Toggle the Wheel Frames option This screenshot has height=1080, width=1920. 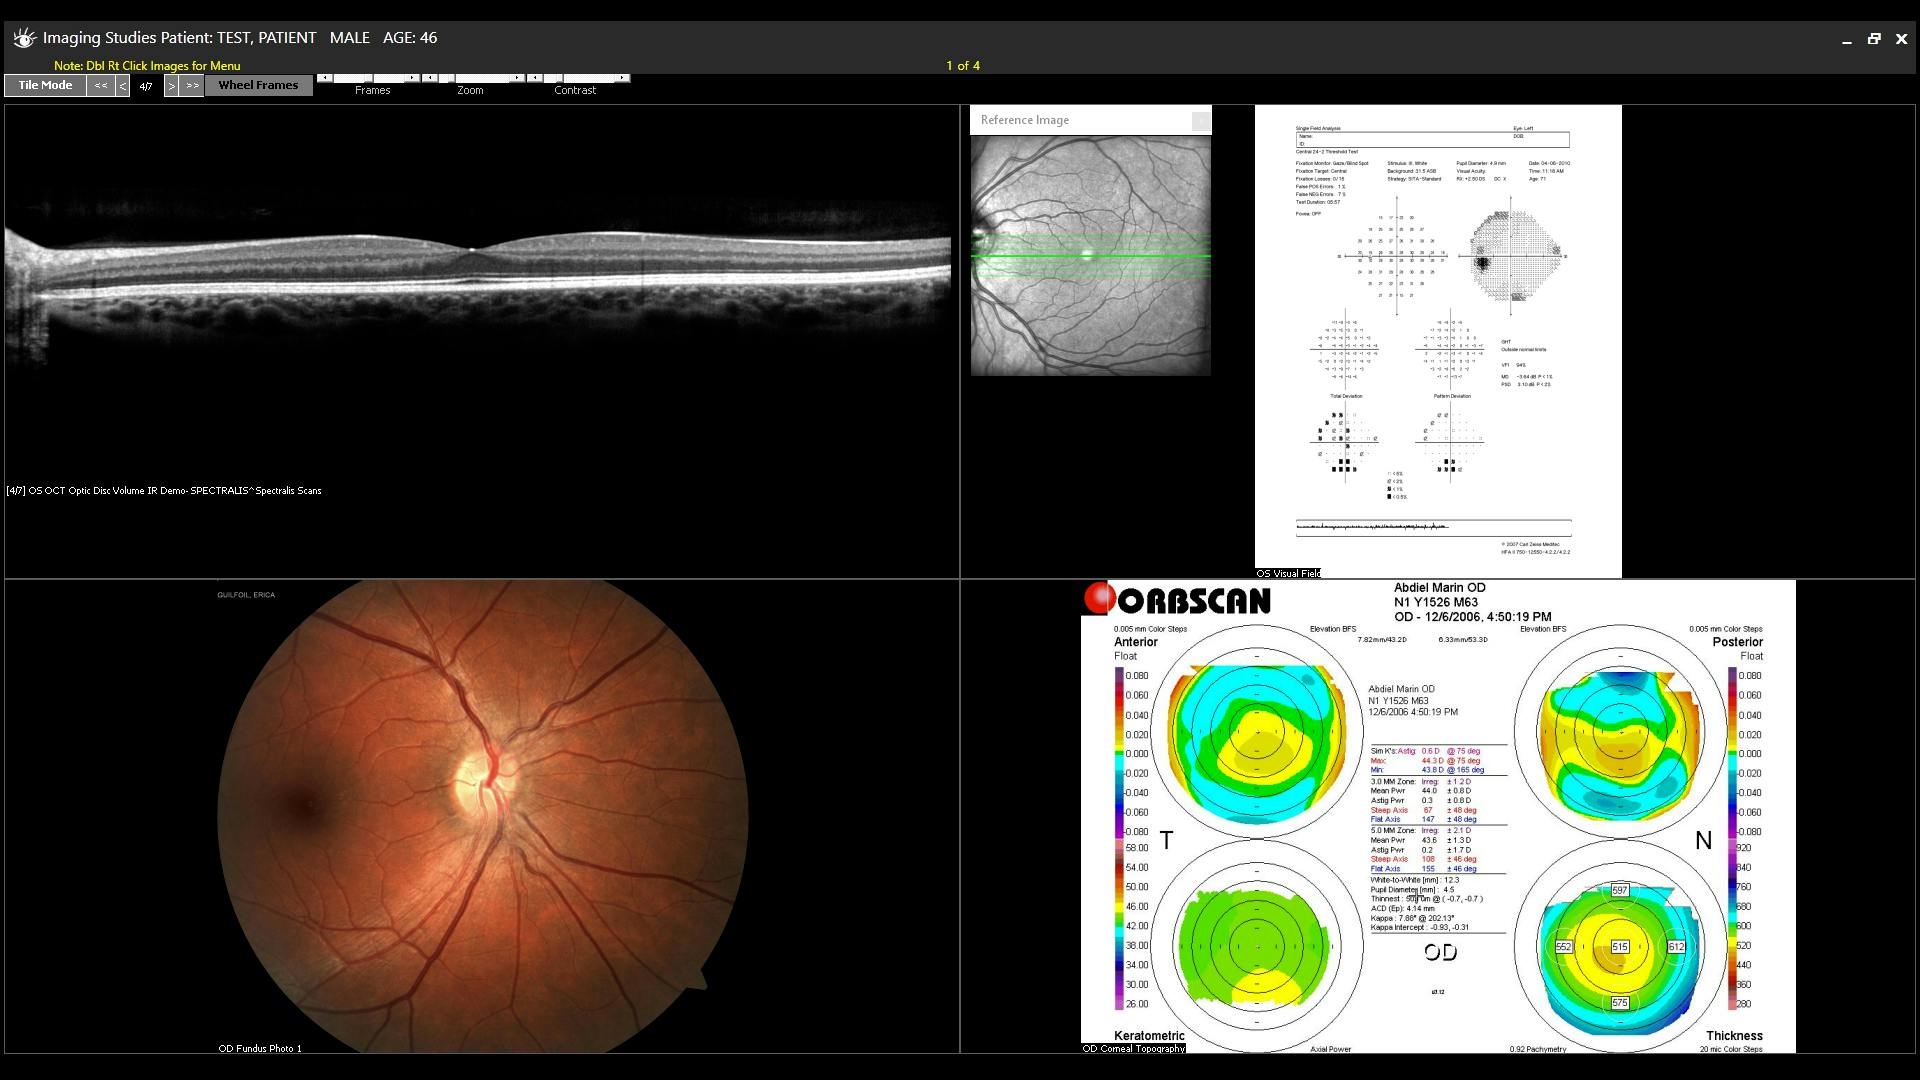[x=258, y=85]
